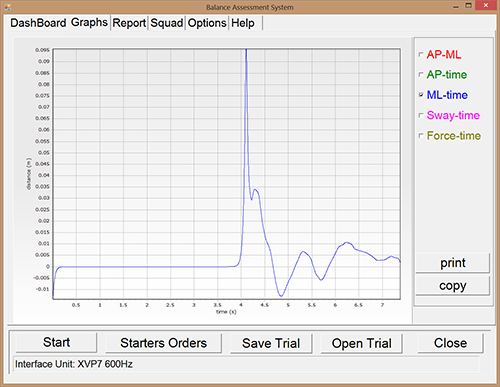Enable the Sway-time graph checkbox

pyautogui.click(x=421, y=115)
